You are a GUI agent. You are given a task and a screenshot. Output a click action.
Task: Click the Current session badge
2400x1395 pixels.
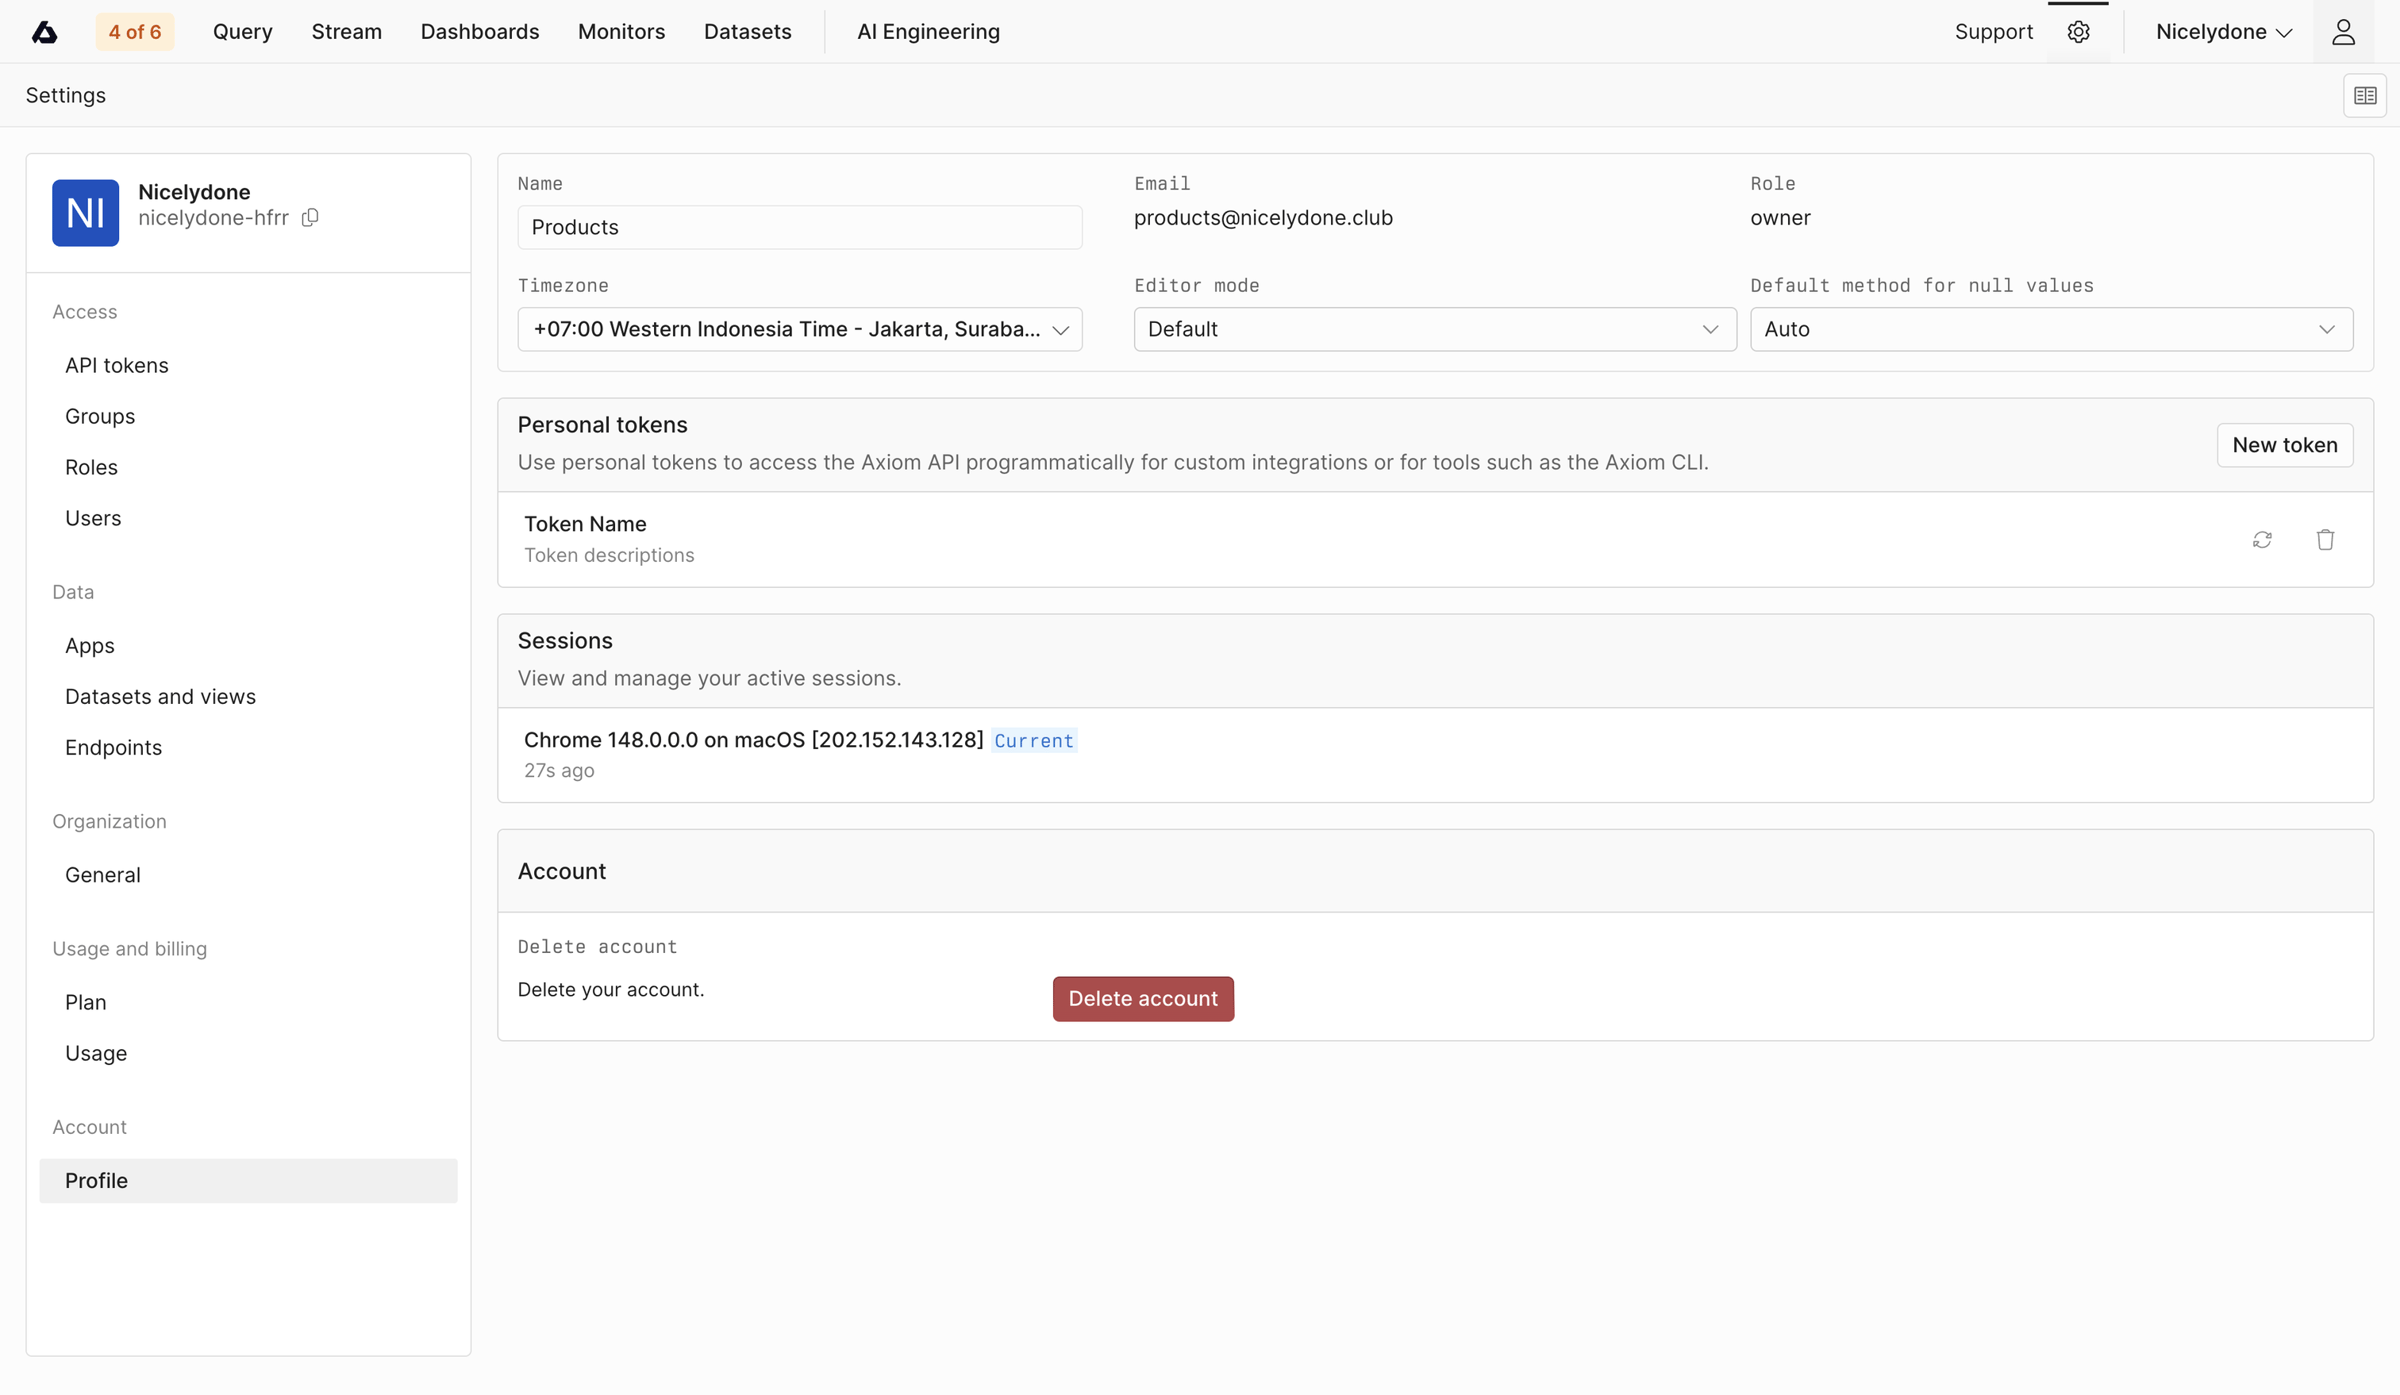(x=1034, y=741)
